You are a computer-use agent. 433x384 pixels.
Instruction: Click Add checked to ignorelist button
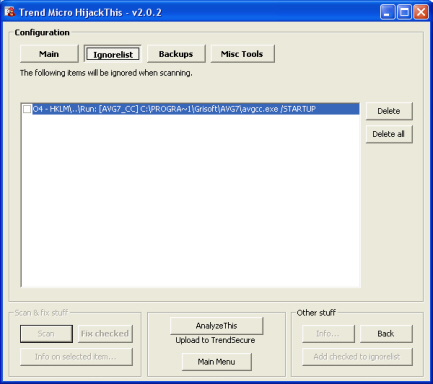coord(357,357)
